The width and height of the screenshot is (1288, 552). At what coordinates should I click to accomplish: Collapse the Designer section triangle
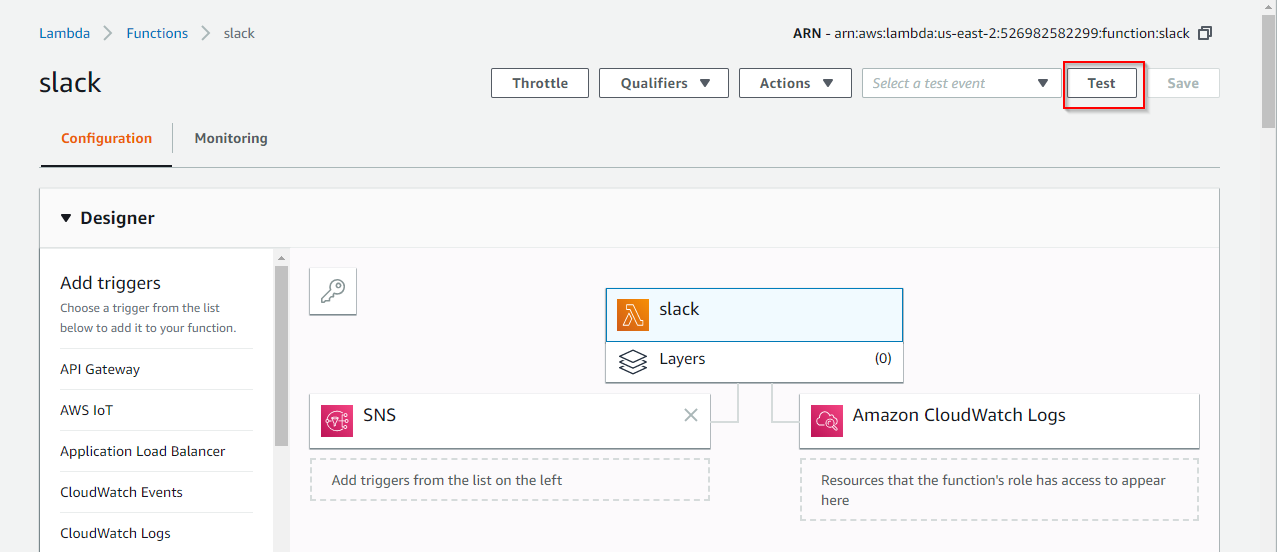click(66, 218)
